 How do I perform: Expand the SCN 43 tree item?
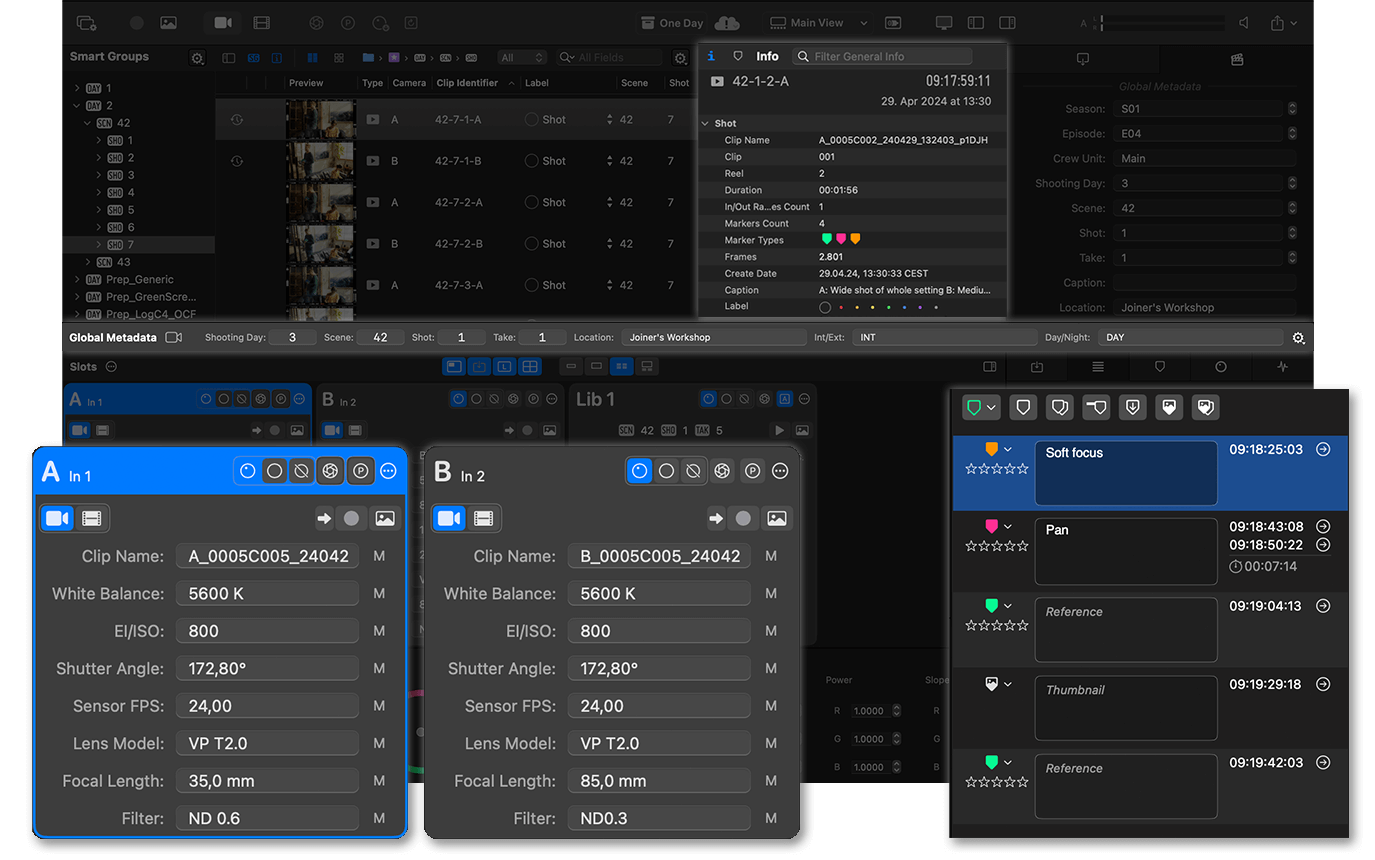pos(89,262)
